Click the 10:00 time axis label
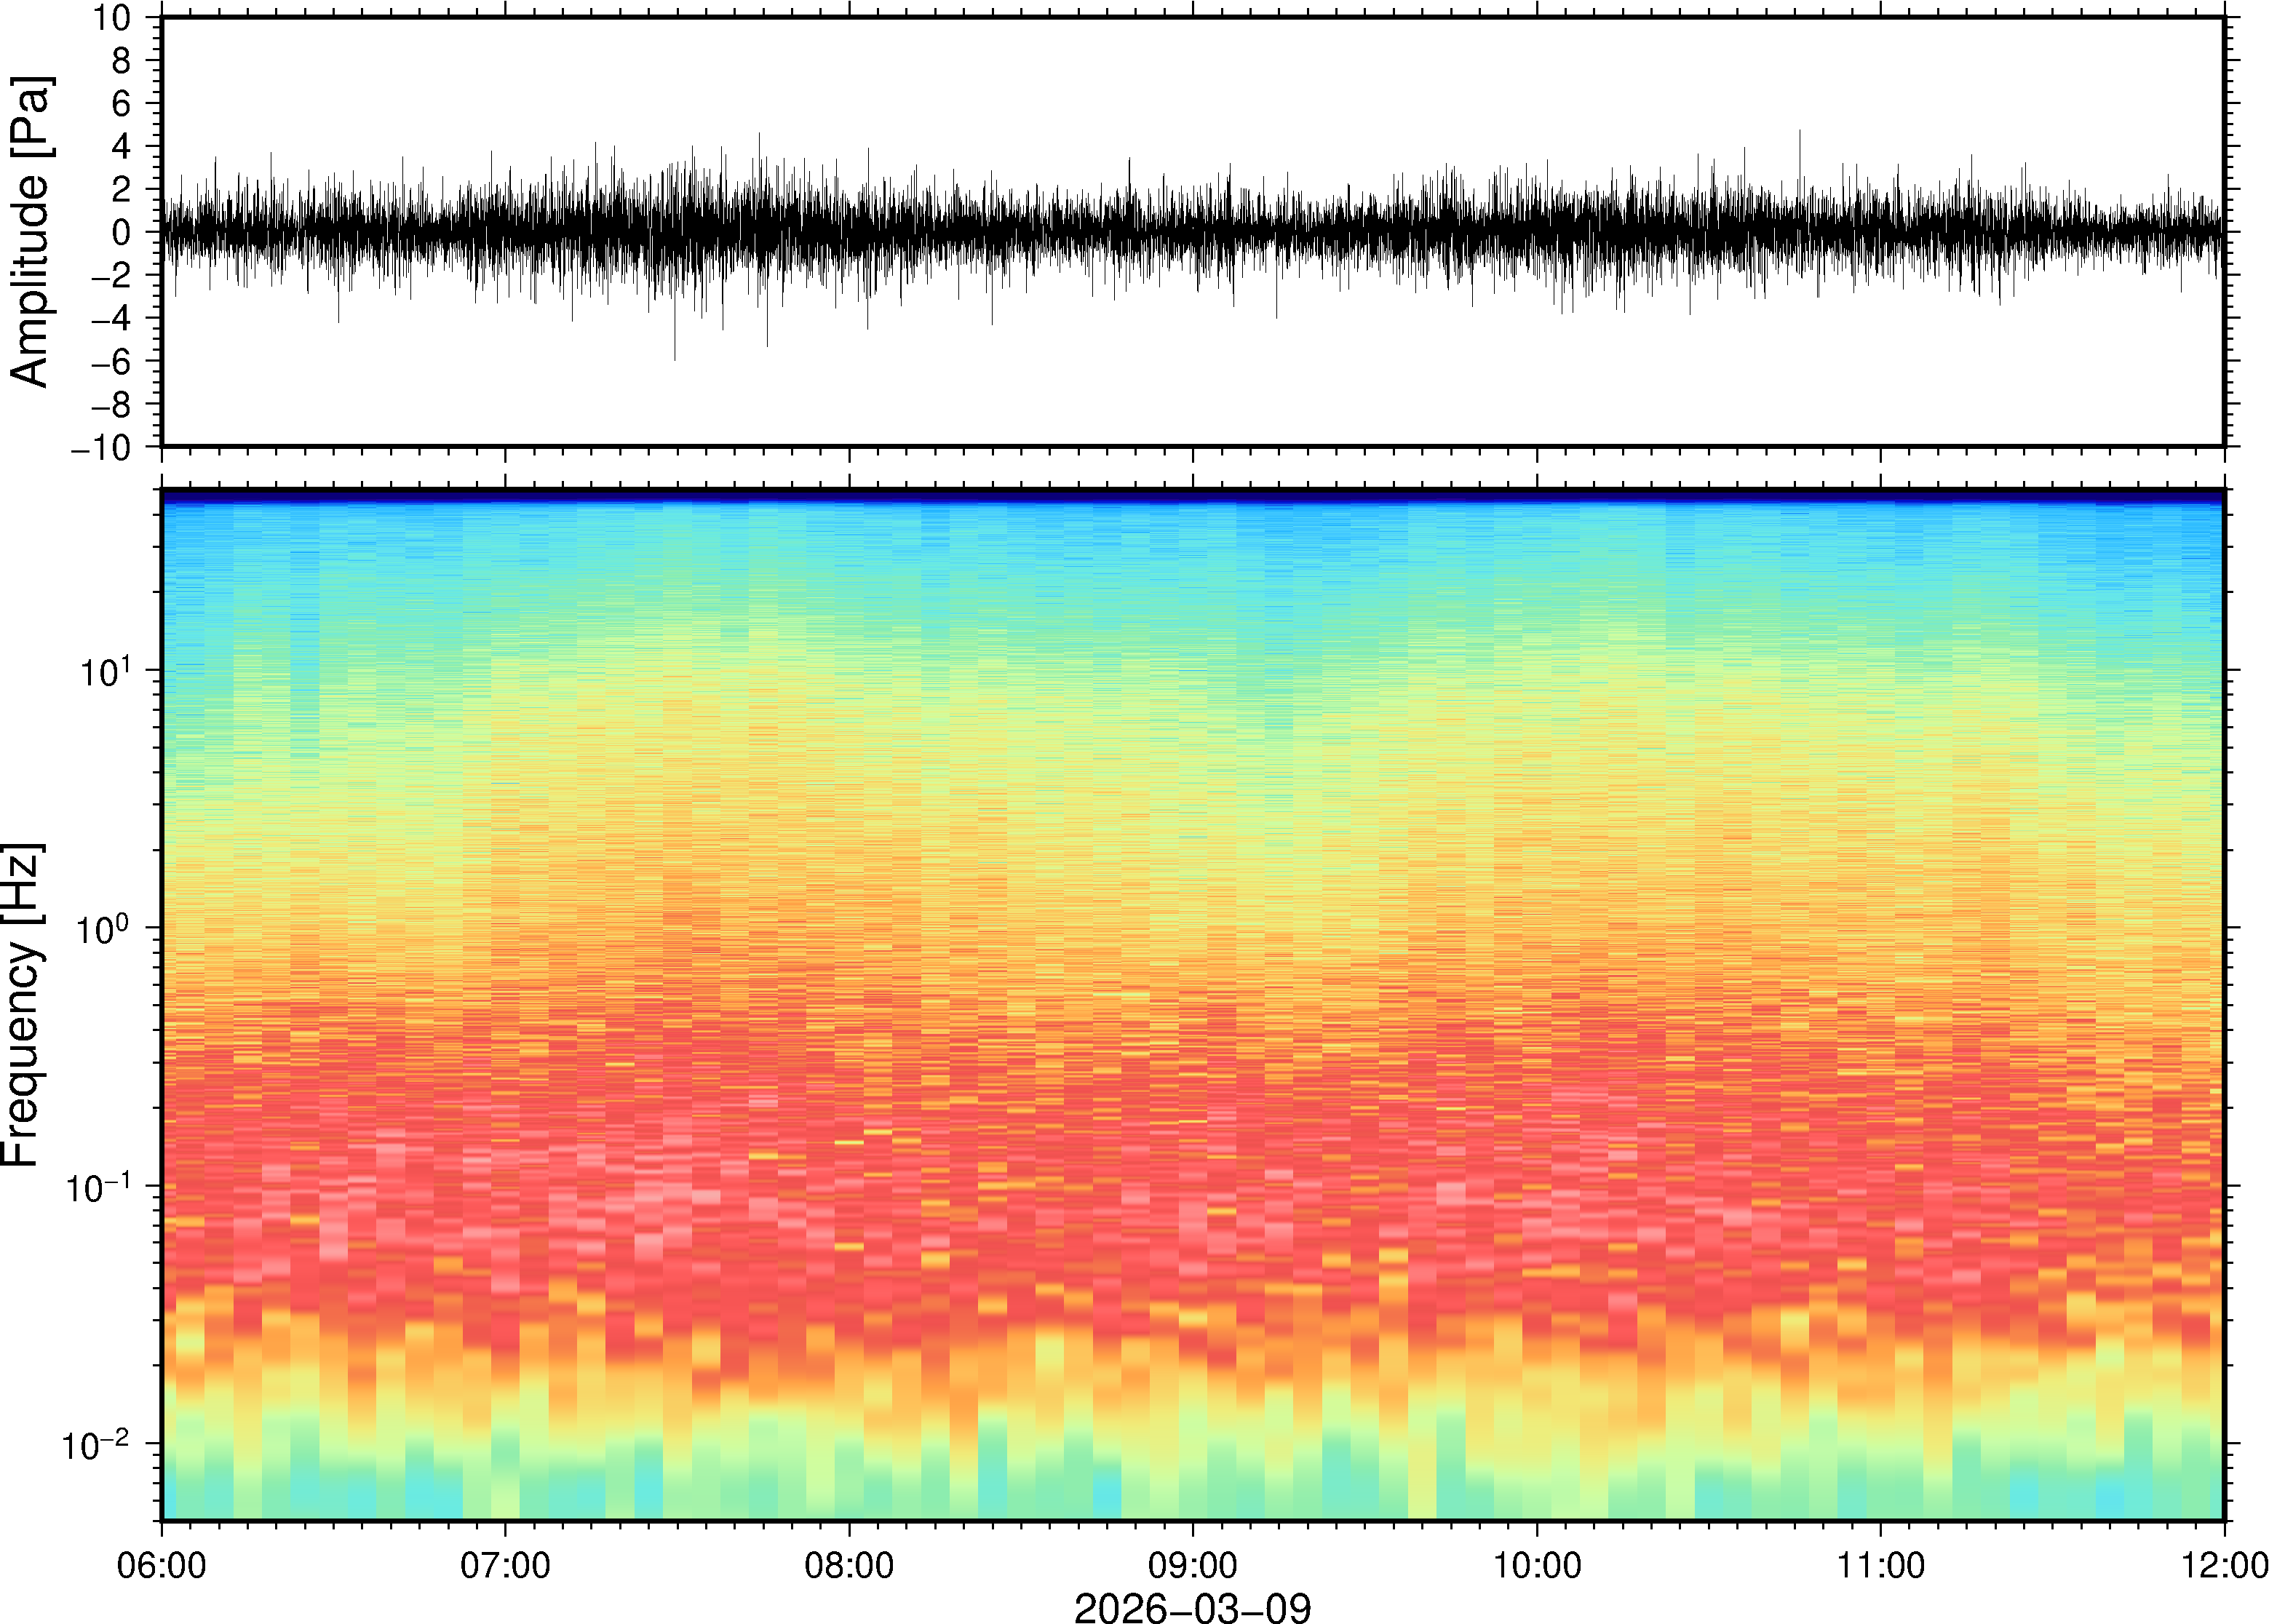The height and width of the screenshot is (1624, 2269). pos(1537,1565)
